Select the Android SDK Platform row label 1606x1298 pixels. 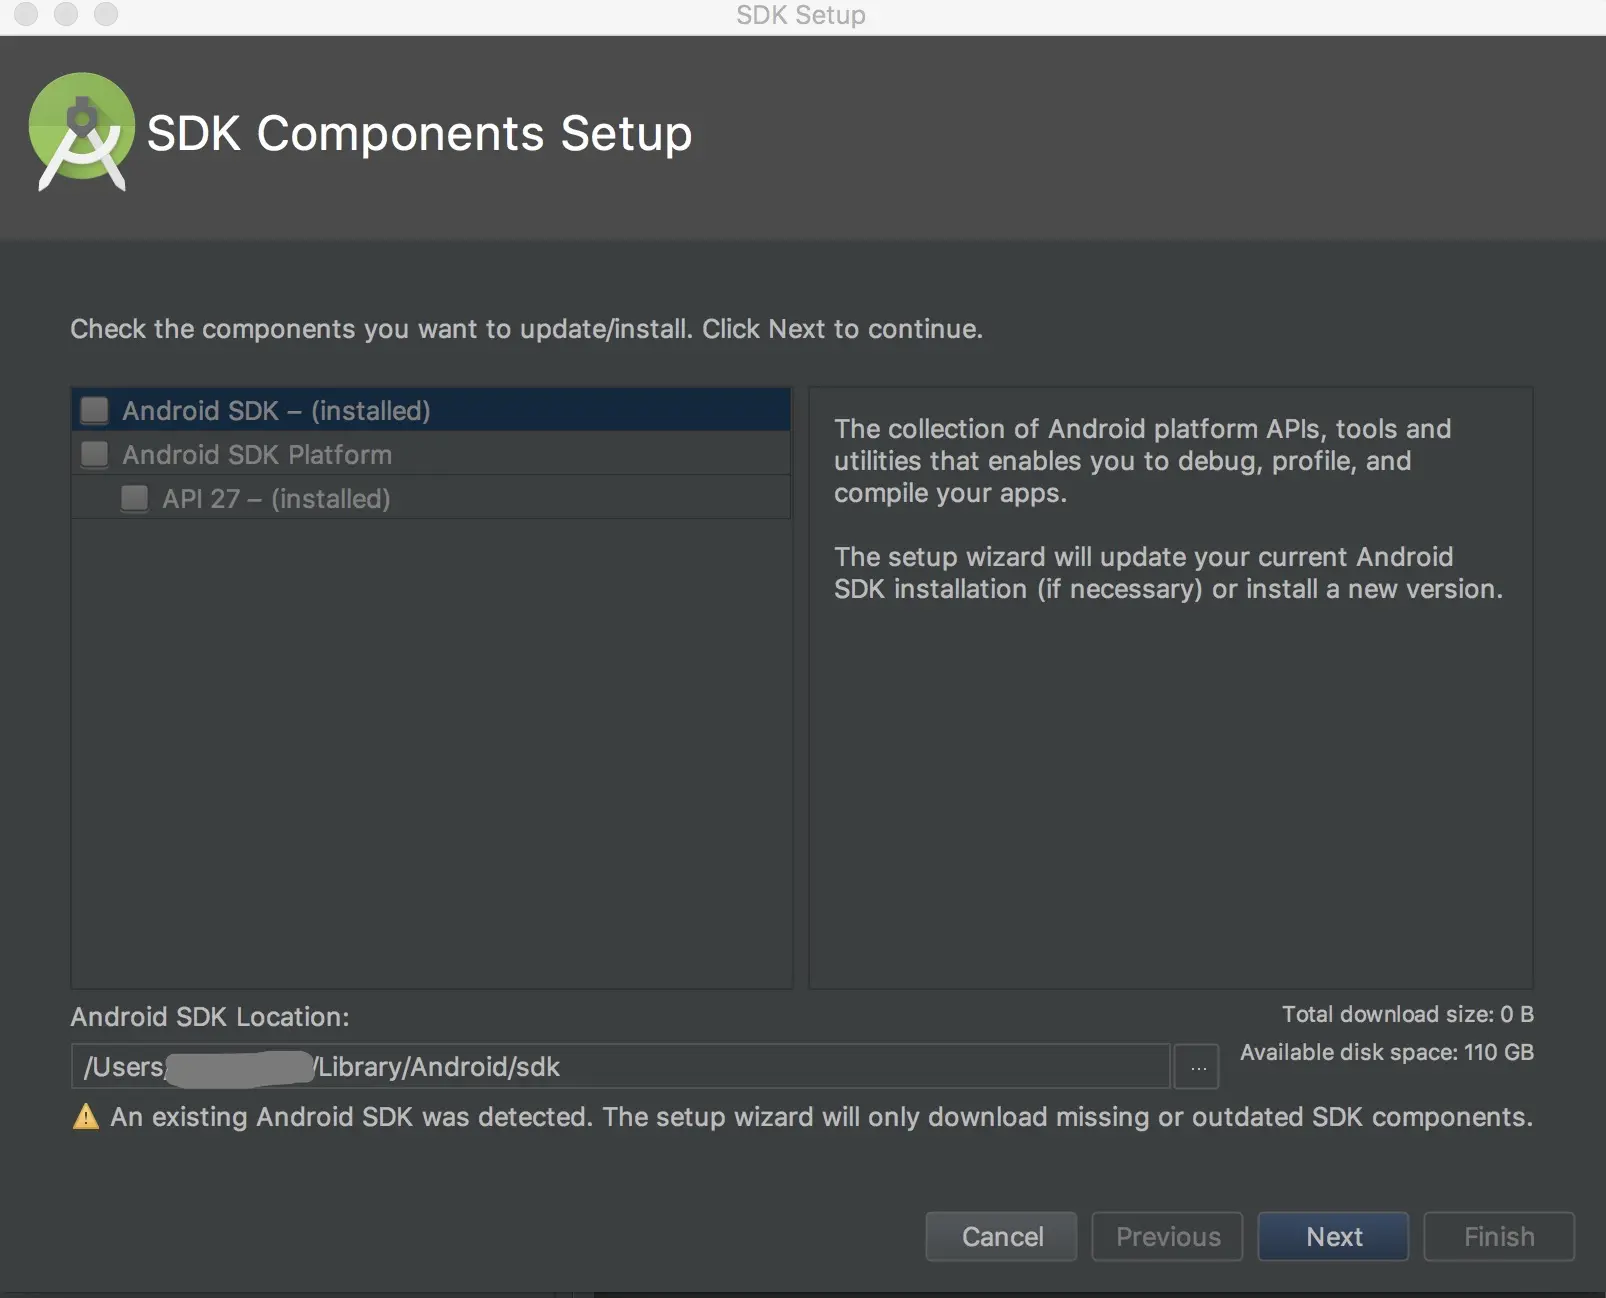(257, 455)
